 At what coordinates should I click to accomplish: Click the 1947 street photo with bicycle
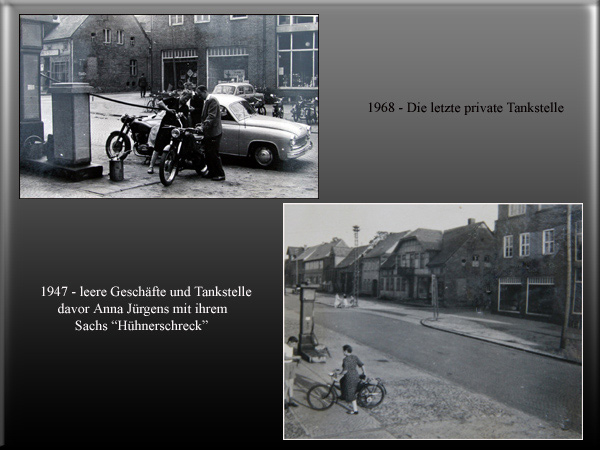[433, 321]
